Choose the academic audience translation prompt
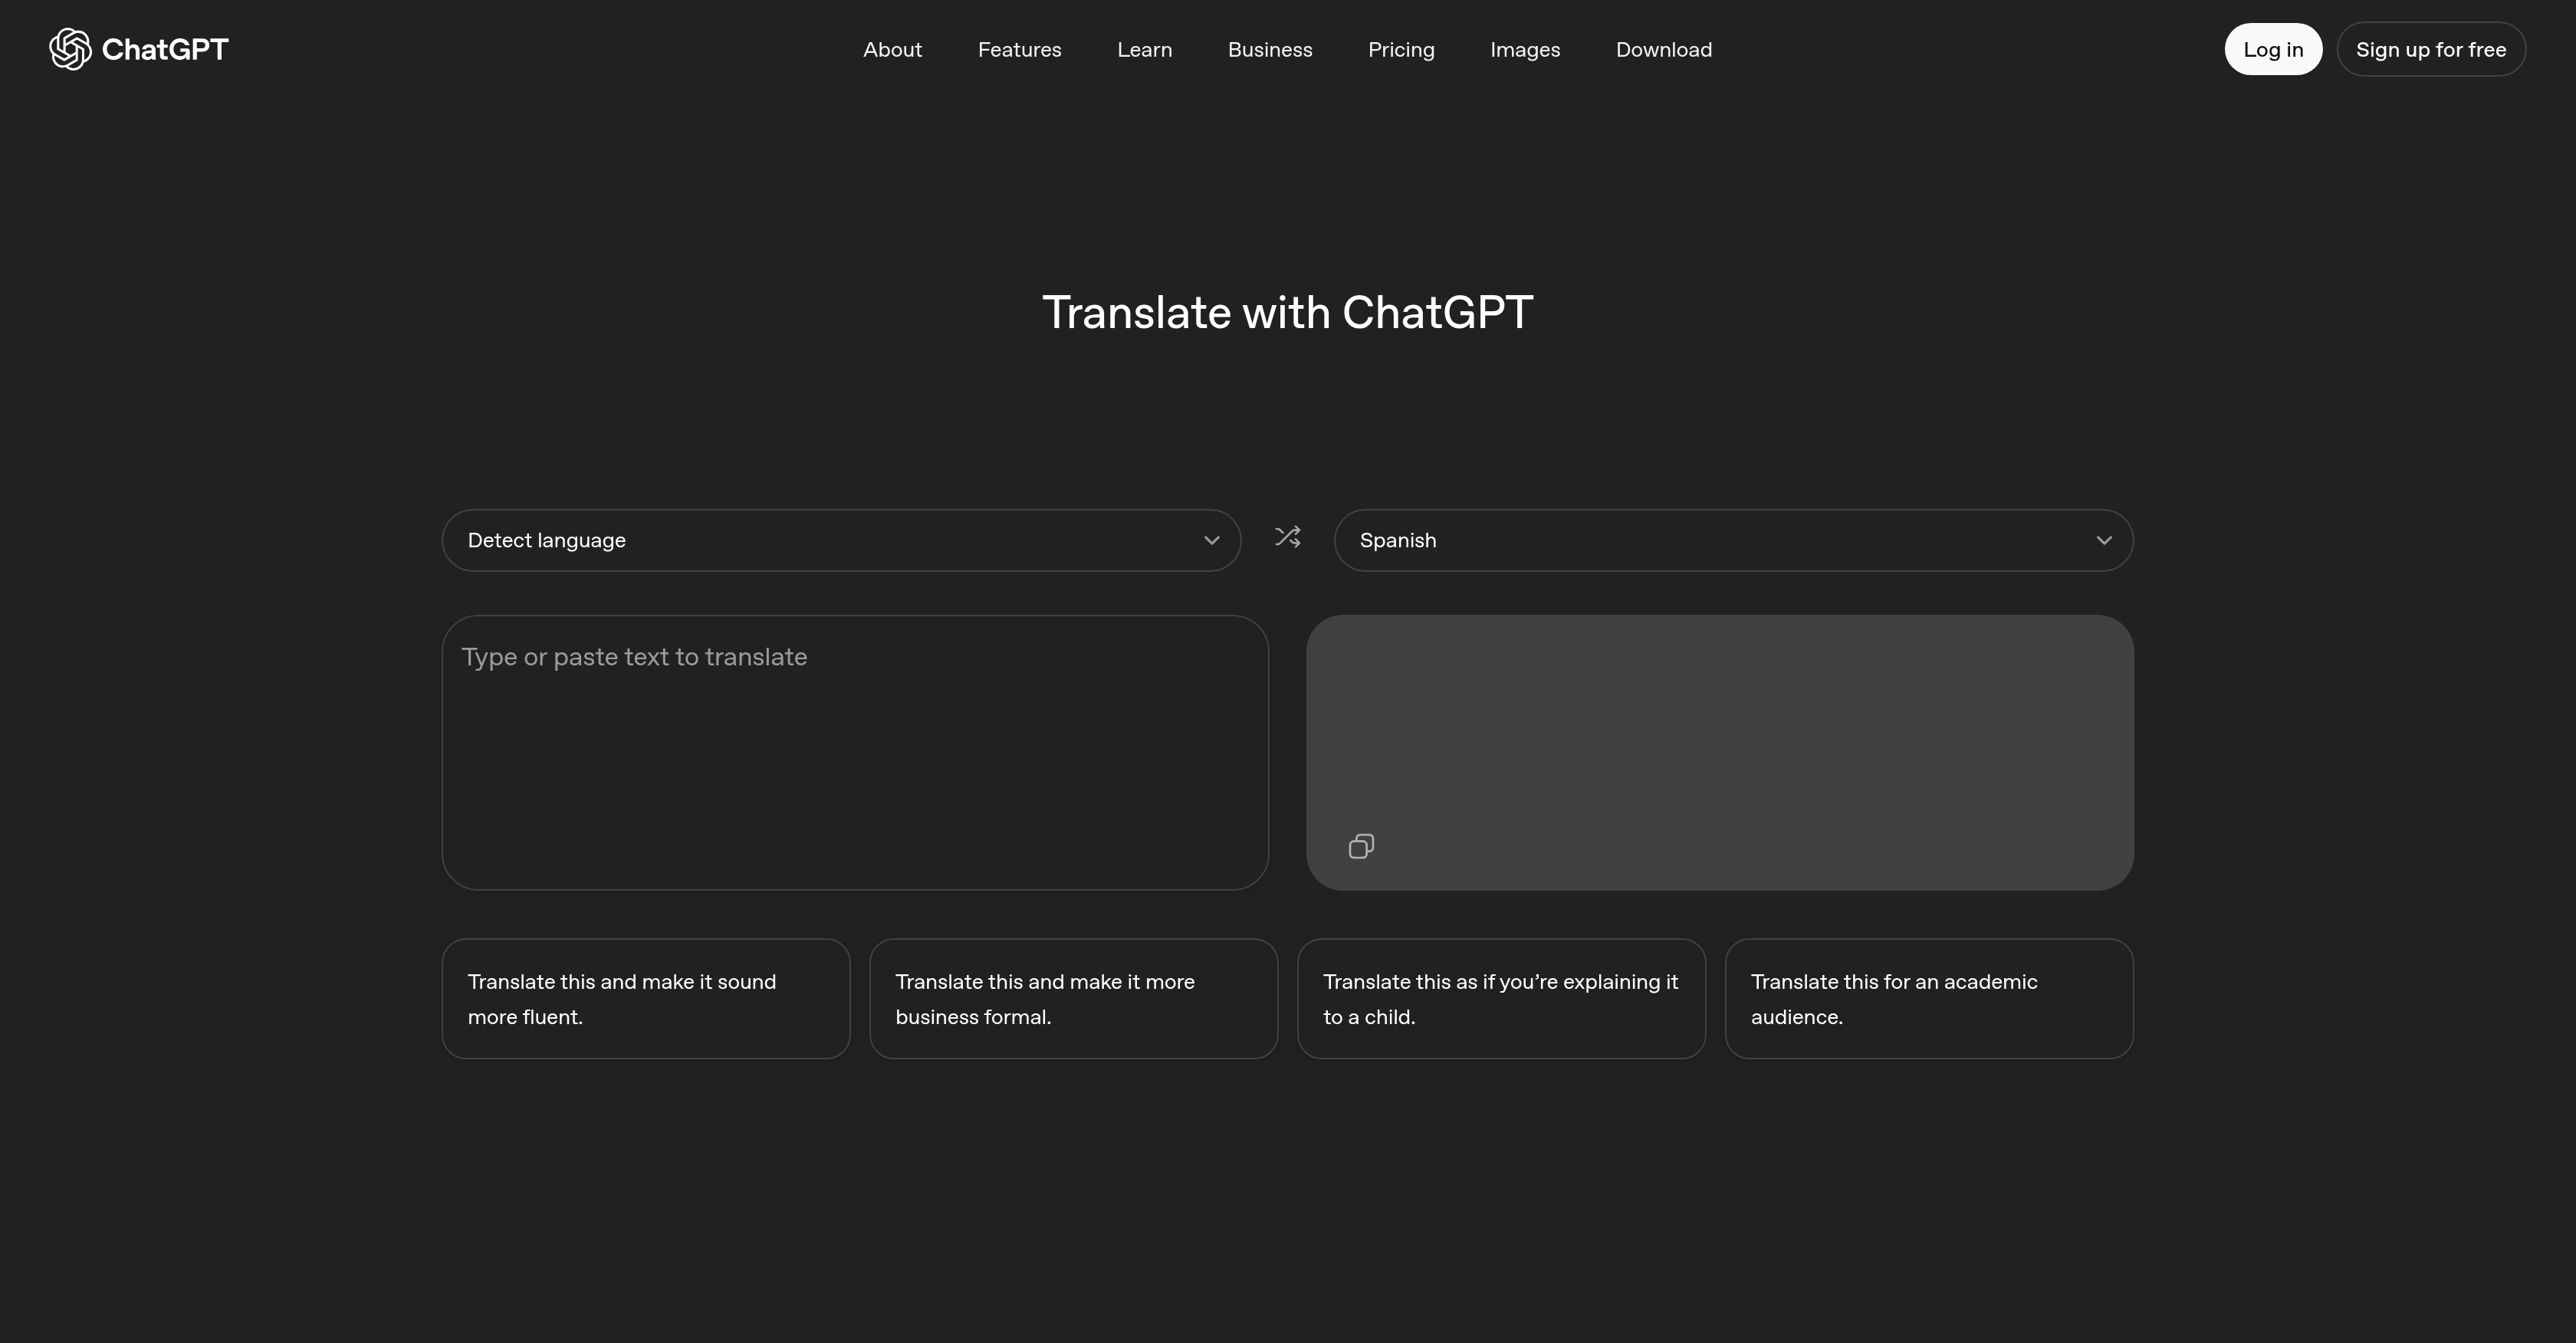This screenshot has width=2576, height=1343. pyautogui.click(x=1929, y=998)
